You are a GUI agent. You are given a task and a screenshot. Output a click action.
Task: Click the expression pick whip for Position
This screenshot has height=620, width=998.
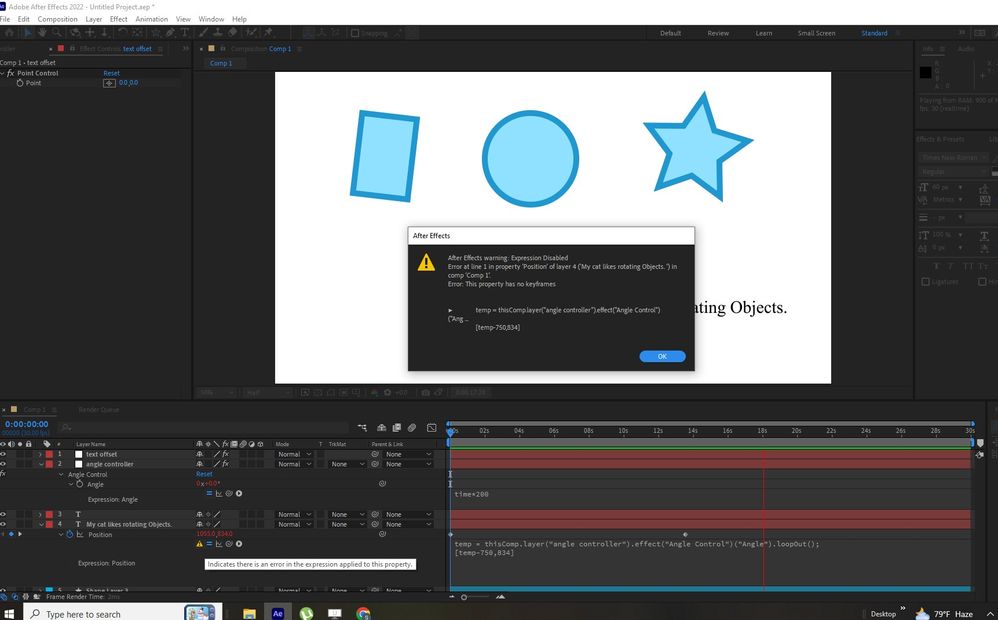229,544
